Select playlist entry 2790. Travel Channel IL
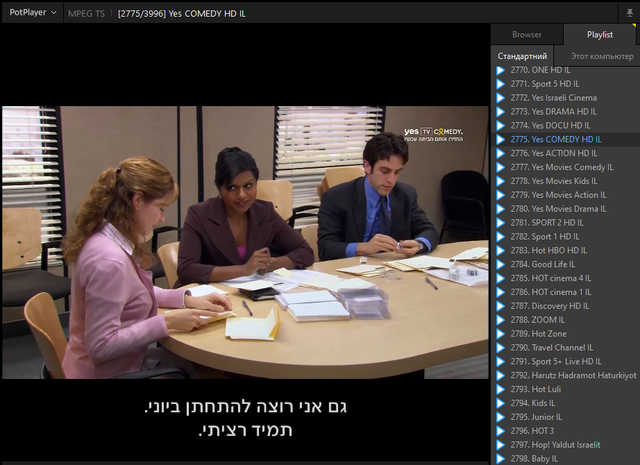The height and width of the screenshot is (465, 640). [566, 348]
